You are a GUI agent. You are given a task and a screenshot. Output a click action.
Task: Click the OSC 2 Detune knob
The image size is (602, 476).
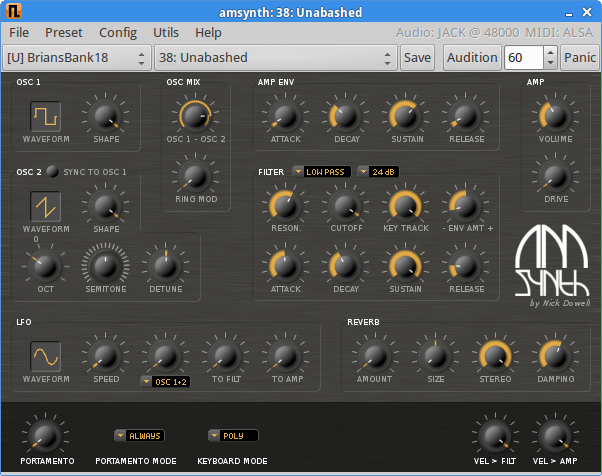point(165,266)
